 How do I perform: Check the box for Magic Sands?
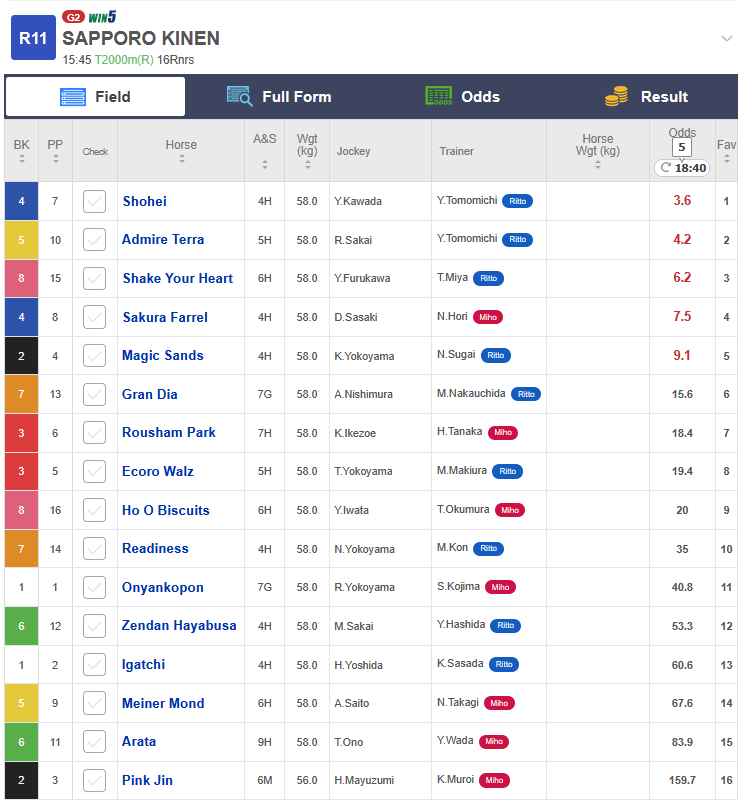coord(94,356)
